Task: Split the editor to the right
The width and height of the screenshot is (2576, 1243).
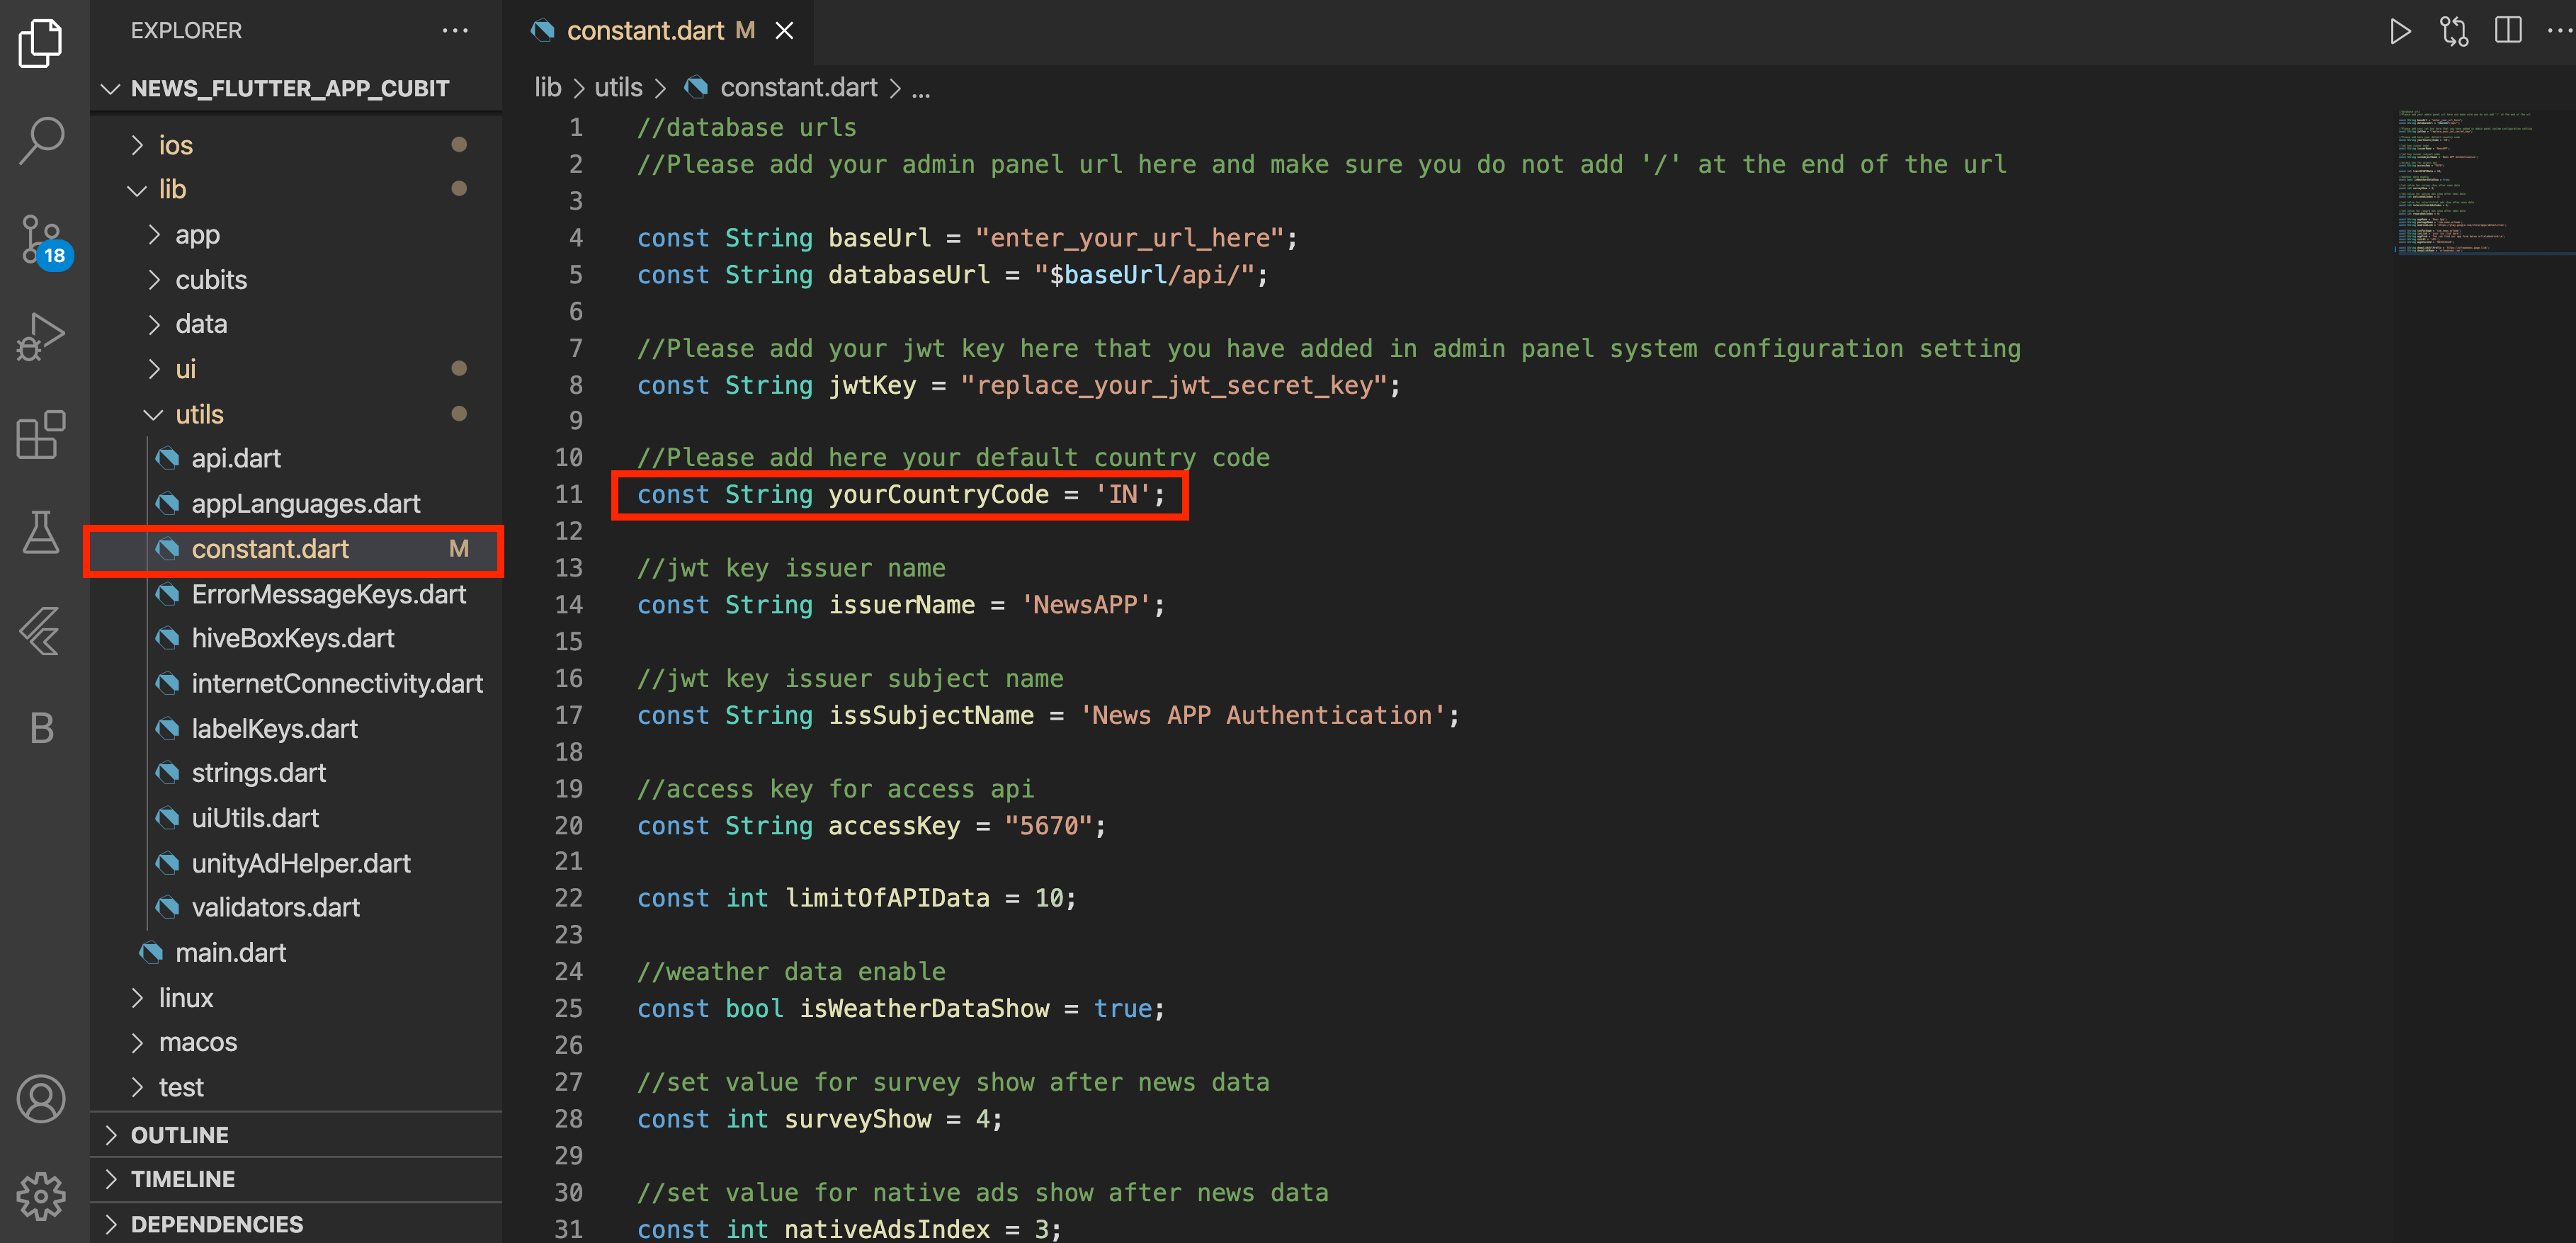Action: pyautogui.click(x=2507, y=31)
